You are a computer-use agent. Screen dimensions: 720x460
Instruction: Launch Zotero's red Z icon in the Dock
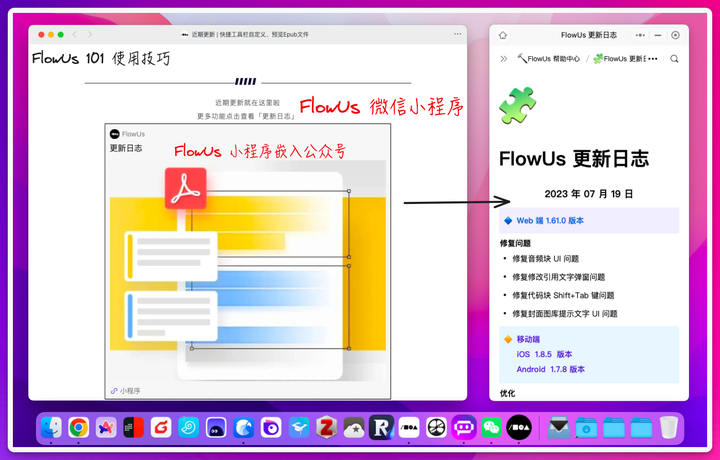[326, 427]
